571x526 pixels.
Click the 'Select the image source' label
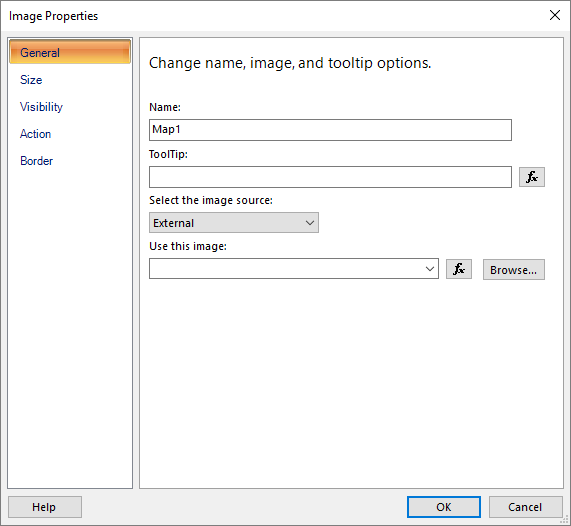(211, 200)
